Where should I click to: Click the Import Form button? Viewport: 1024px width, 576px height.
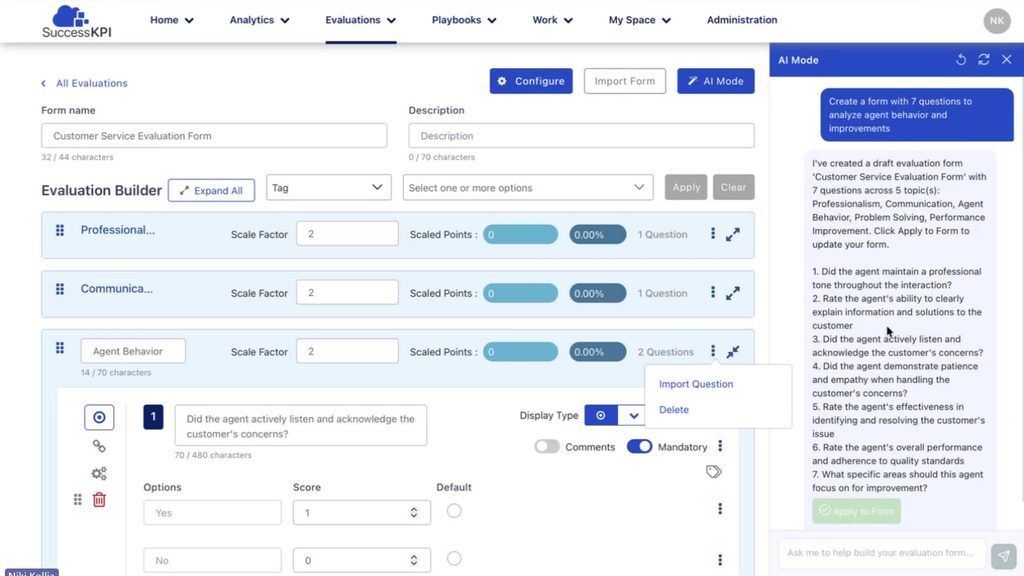coord(624,81)
